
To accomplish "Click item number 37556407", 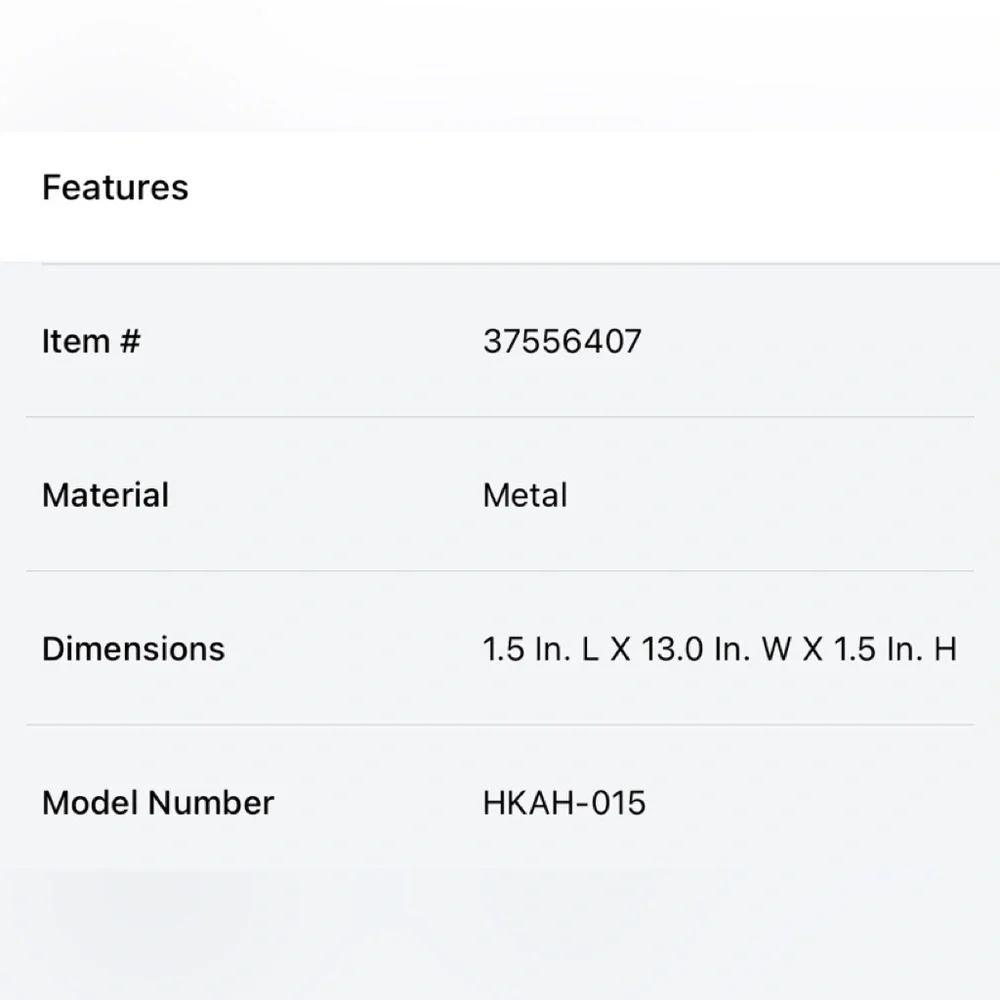I will tap(562, 341).
